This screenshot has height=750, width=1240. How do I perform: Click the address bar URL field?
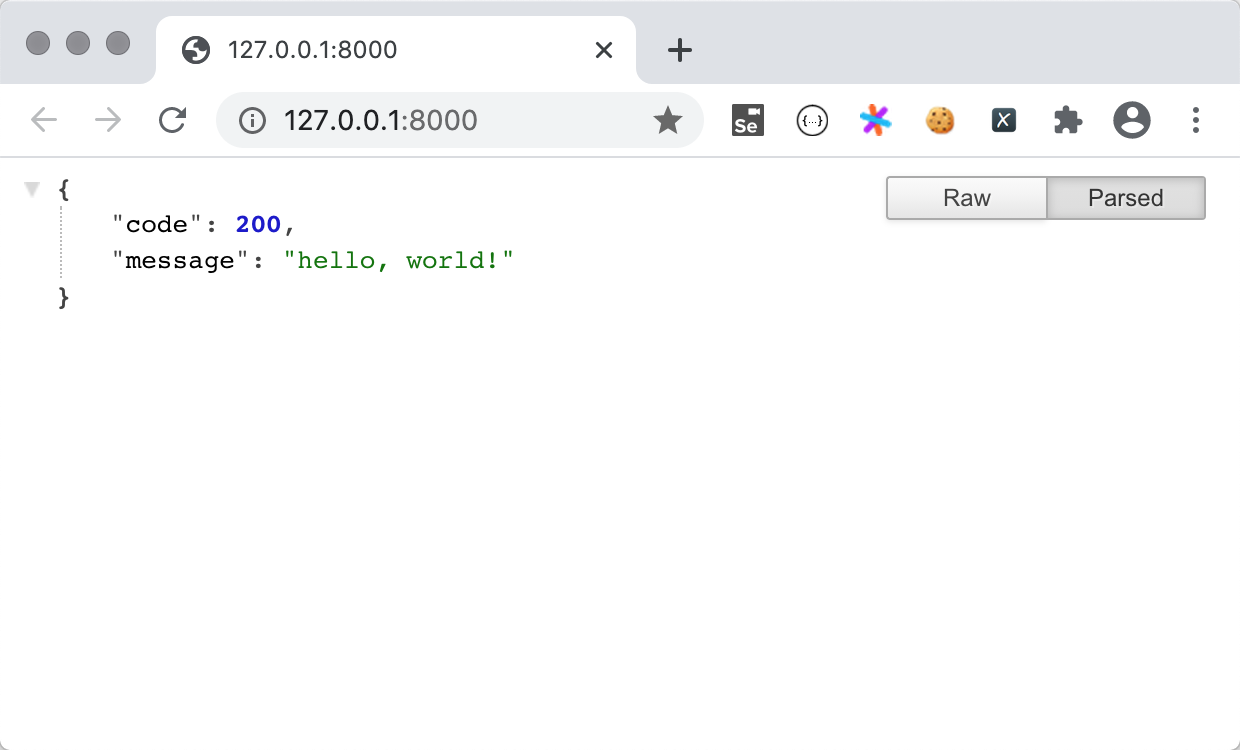point(450,121)
